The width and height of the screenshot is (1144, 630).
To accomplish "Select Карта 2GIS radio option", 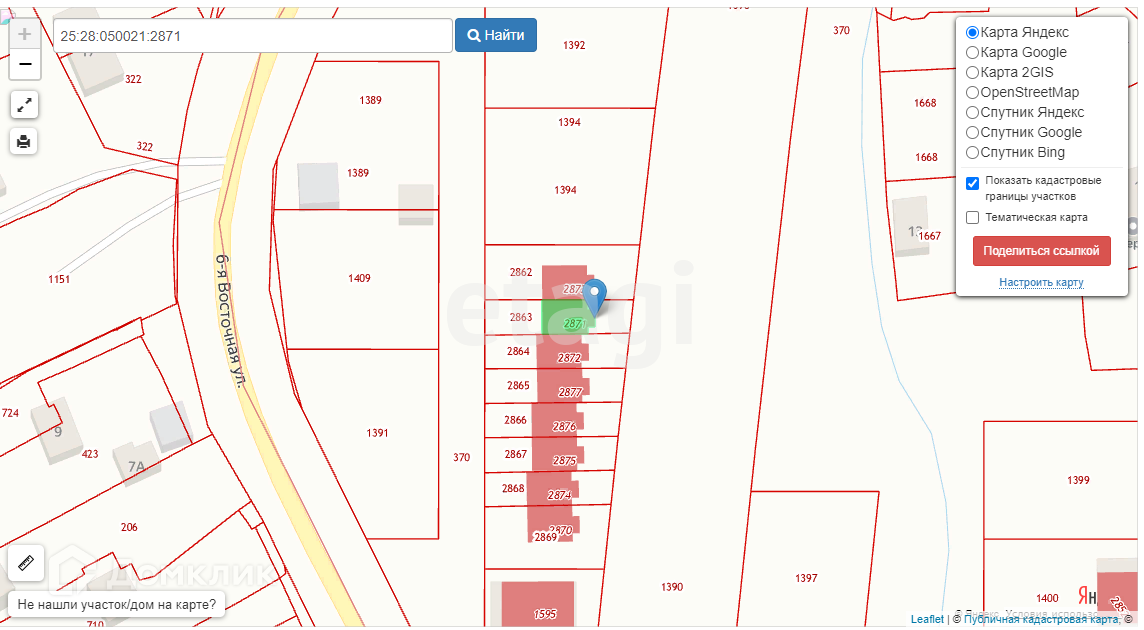I will tap(972, 72).
